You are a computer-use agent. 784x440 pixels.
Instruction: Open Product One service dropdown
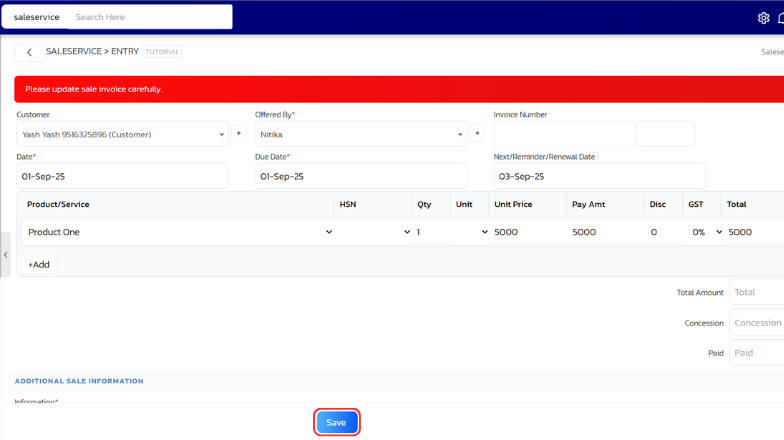(178, 232)
